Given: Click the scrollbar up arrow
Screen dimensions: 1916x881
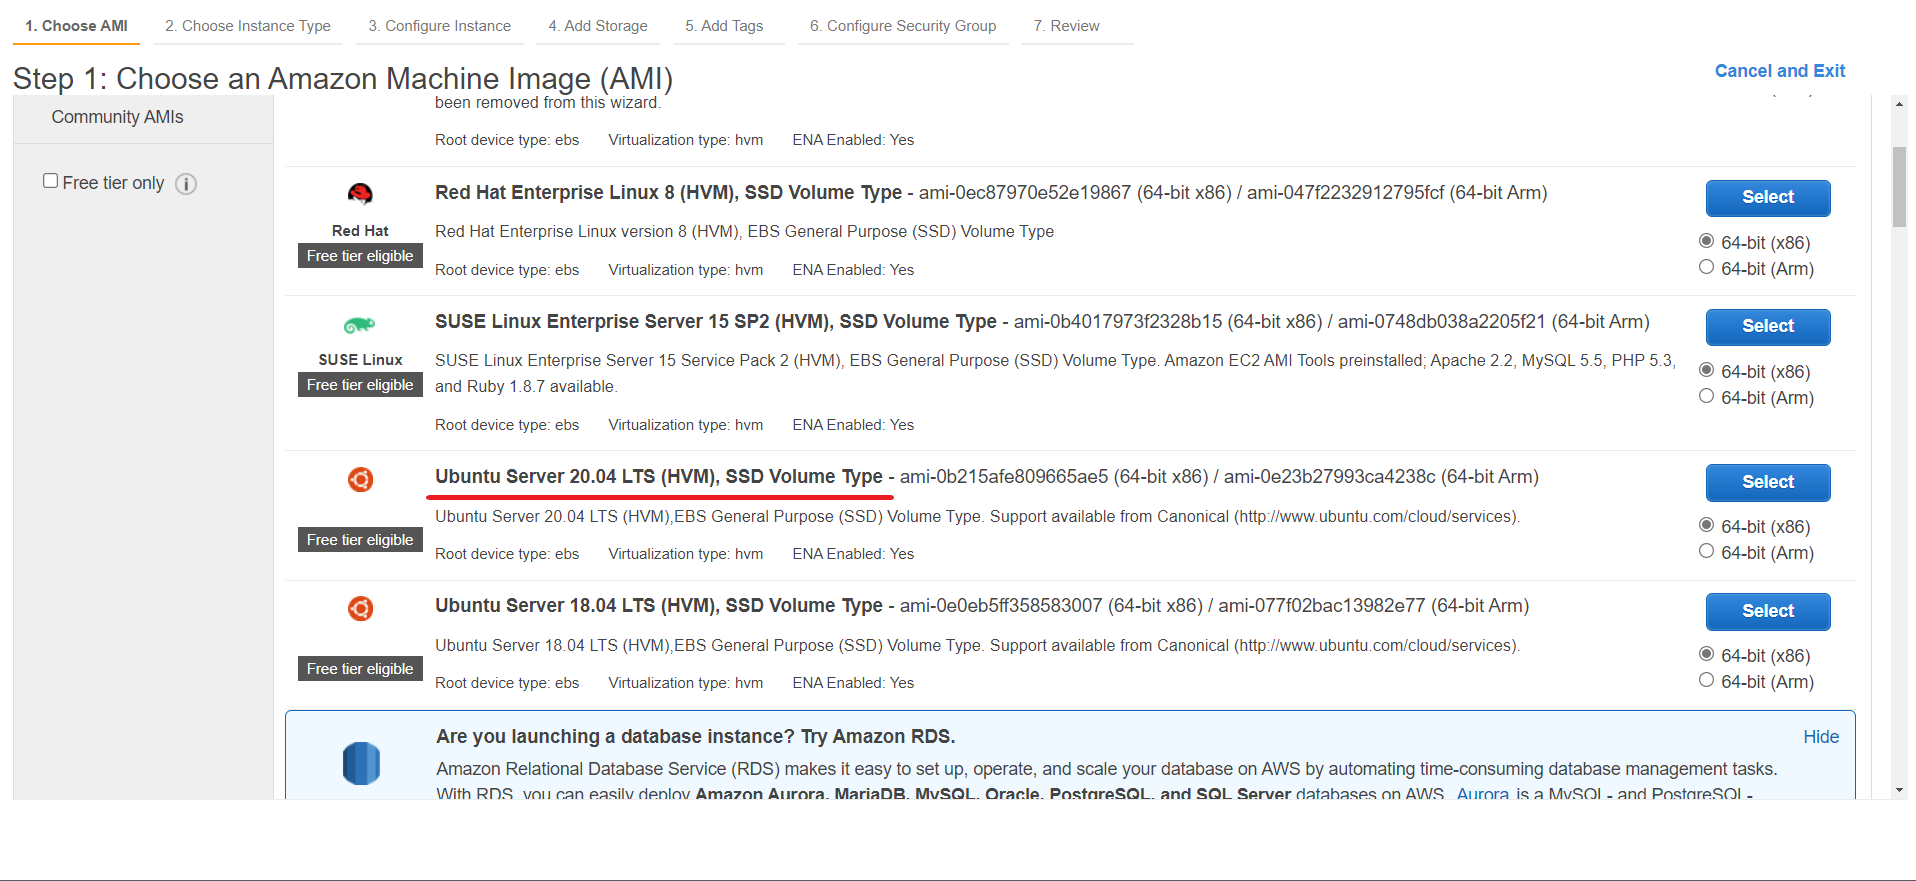Looking at the screenshot, I should (x=1899, y=104).
